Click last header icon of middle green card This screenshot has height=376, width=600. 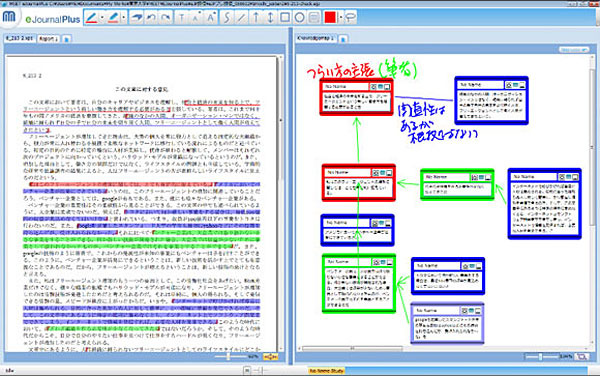pos(488,177)
